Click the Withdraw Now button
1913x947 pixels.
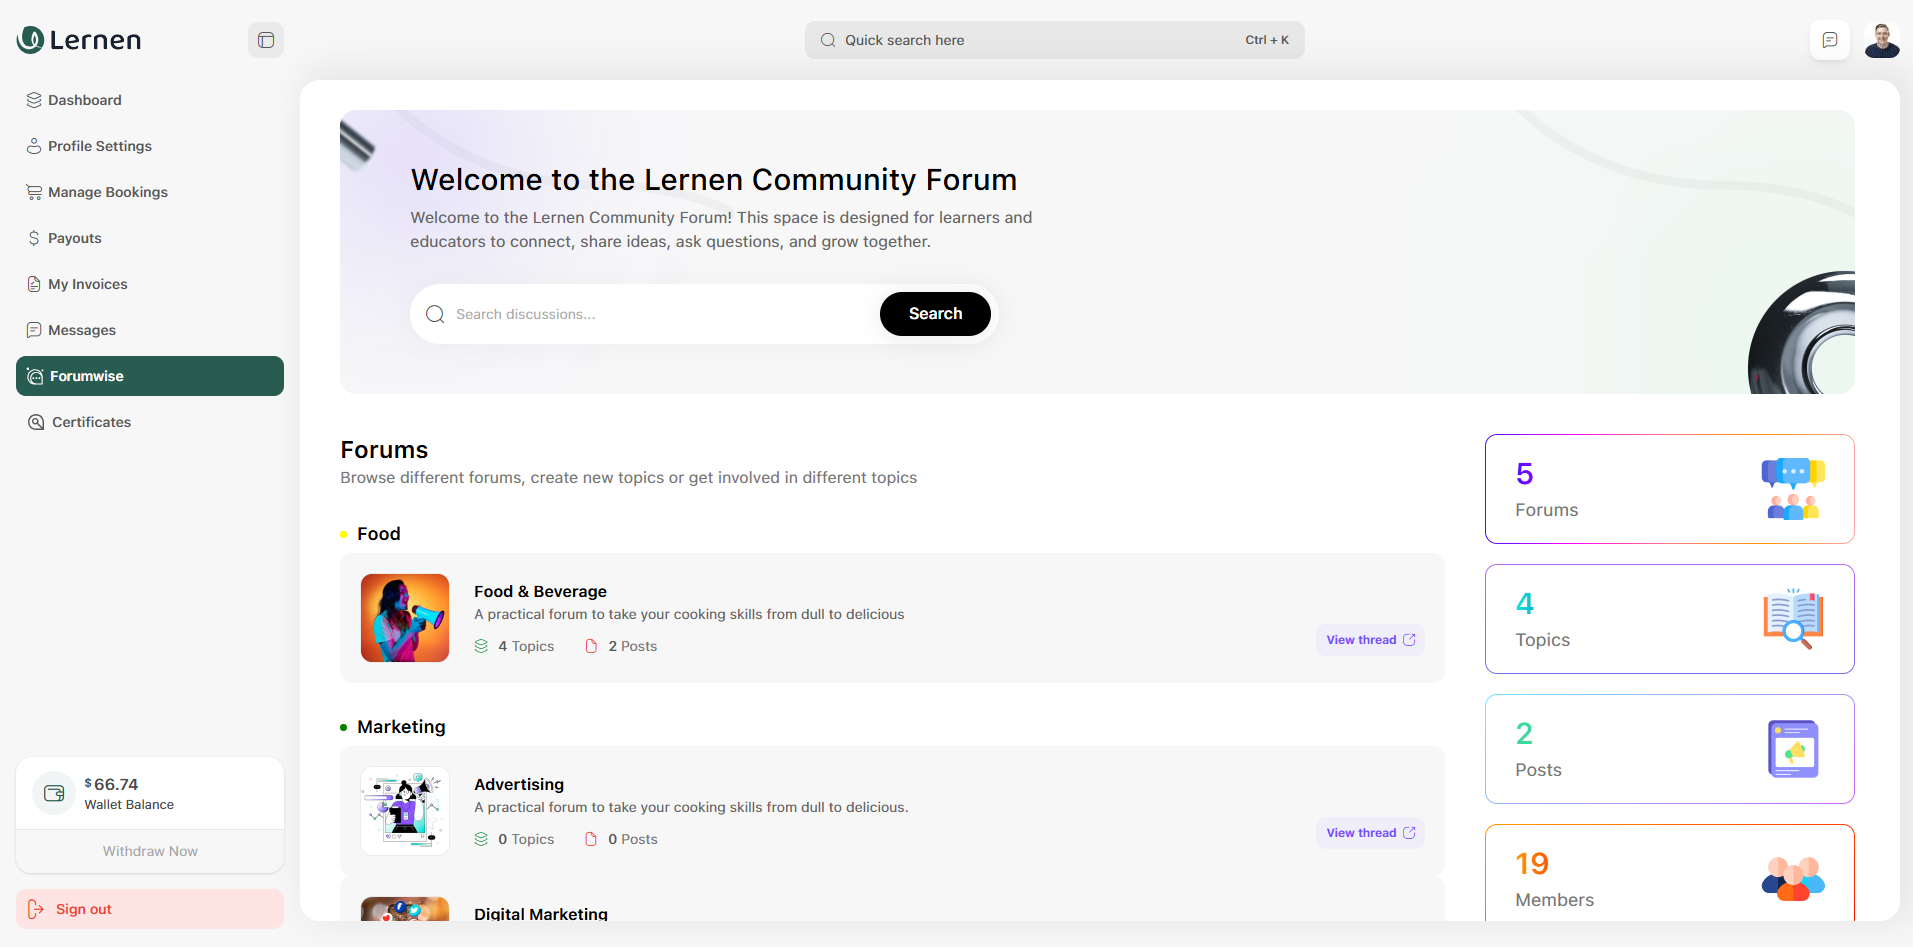click(x=149, y=851)
